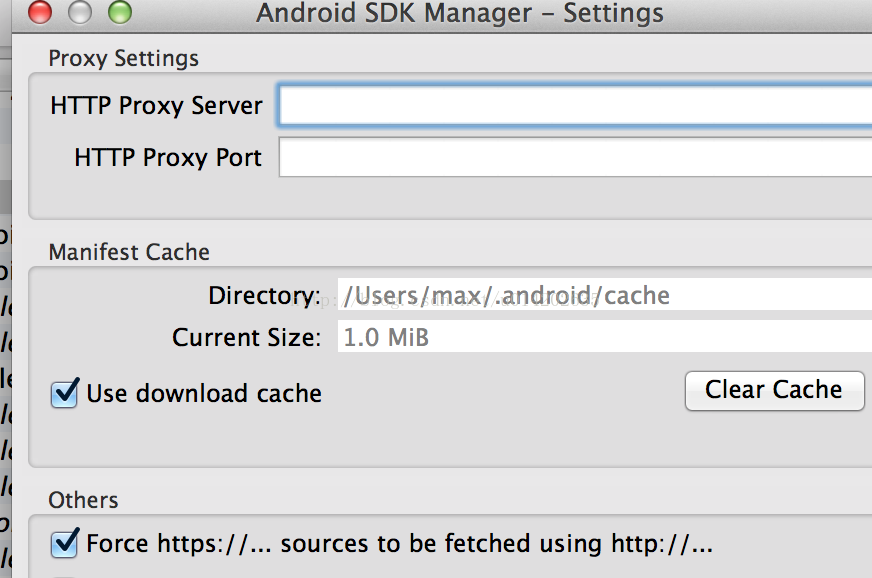This screenshot has width=872, height=578.
Task: Click the Android SDK Manager – Settings title
Action: [460, 13]
